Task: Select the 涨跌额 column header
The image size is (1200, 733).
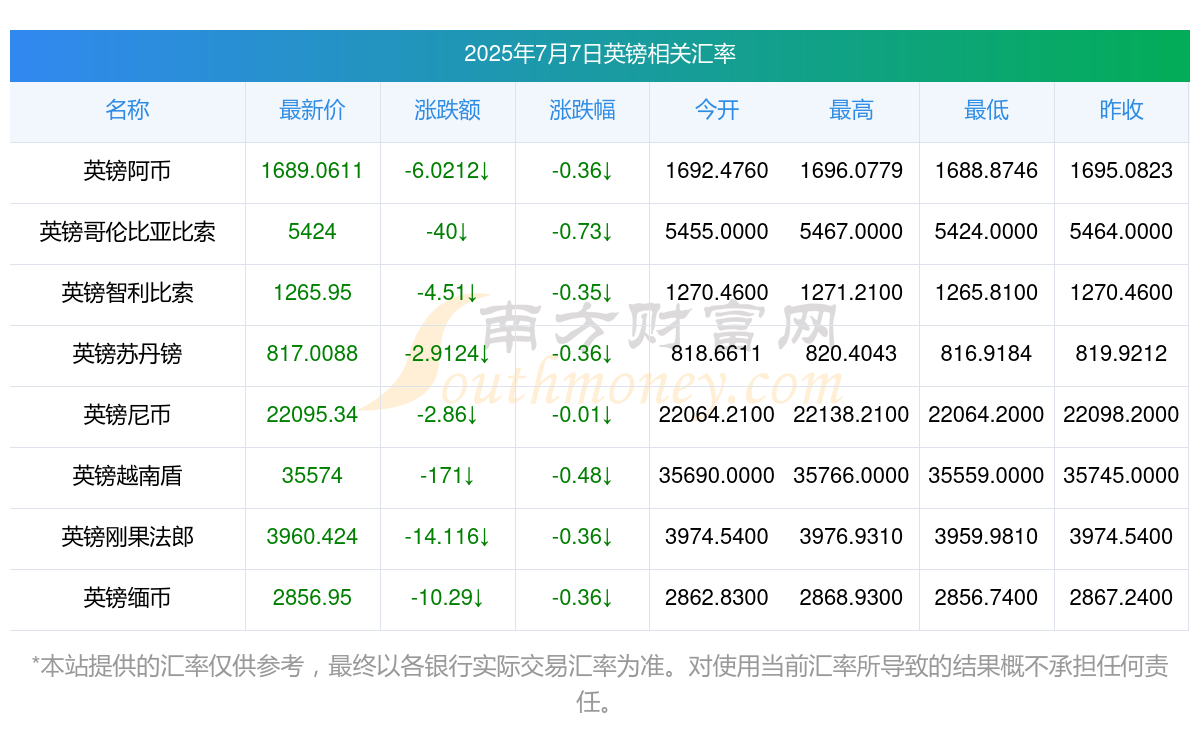Action: (447, 111)
